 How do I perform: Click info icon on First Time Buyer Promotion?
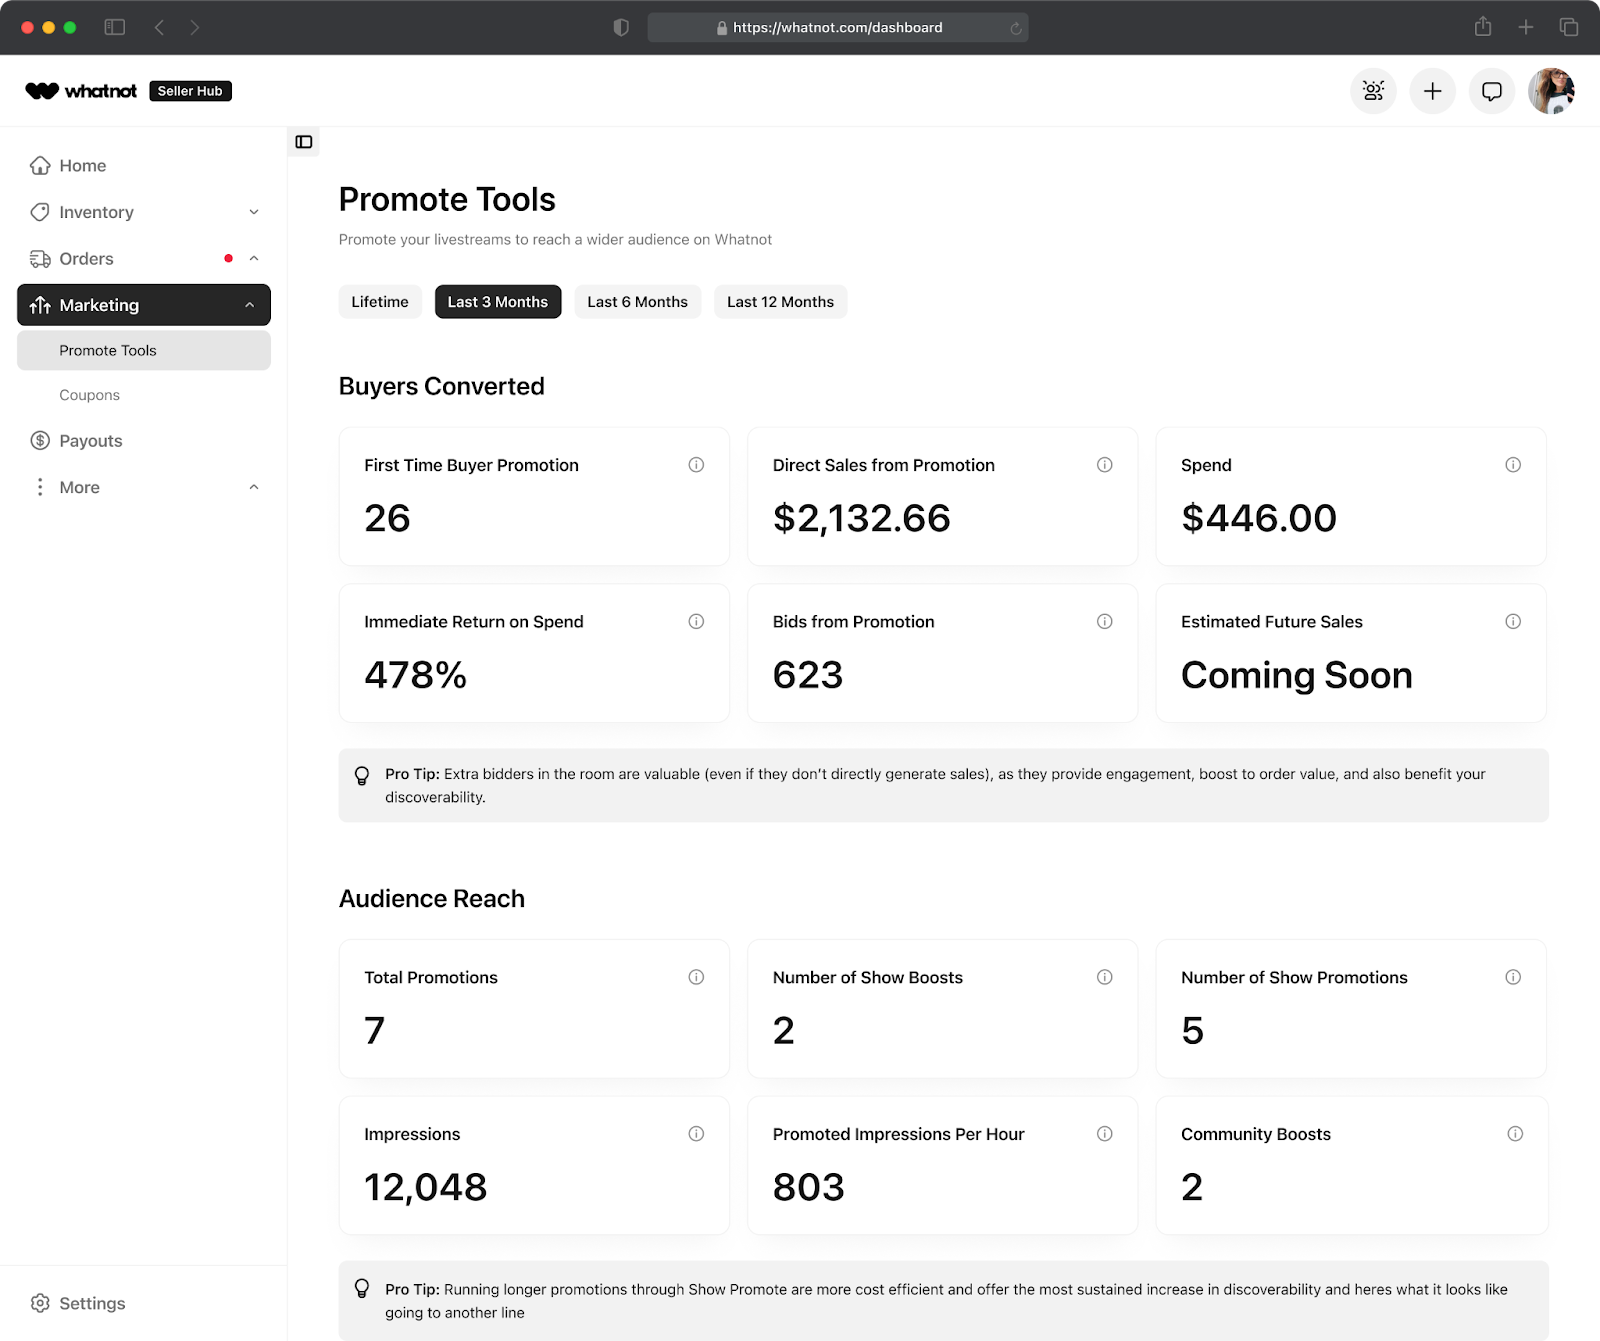point(696,465)
